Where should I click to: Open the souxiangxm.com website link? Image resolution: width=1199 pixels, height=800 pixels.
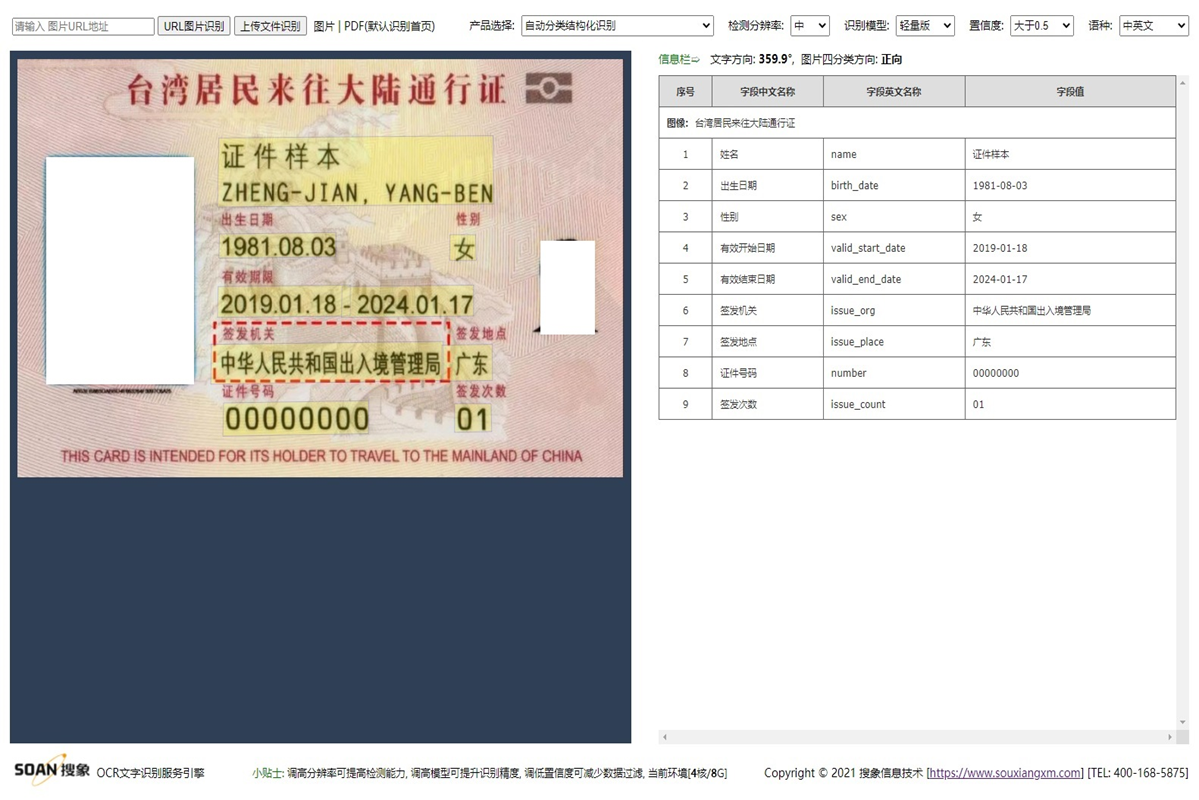click(1002, 772)
